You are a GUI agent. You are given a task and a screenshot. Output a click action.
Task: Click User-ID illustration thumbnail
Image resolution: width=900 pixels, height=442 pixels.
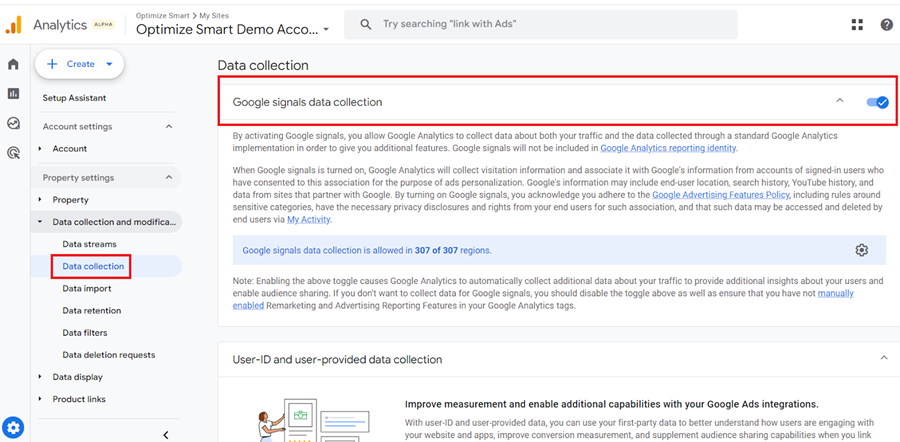tap(314, 419)
